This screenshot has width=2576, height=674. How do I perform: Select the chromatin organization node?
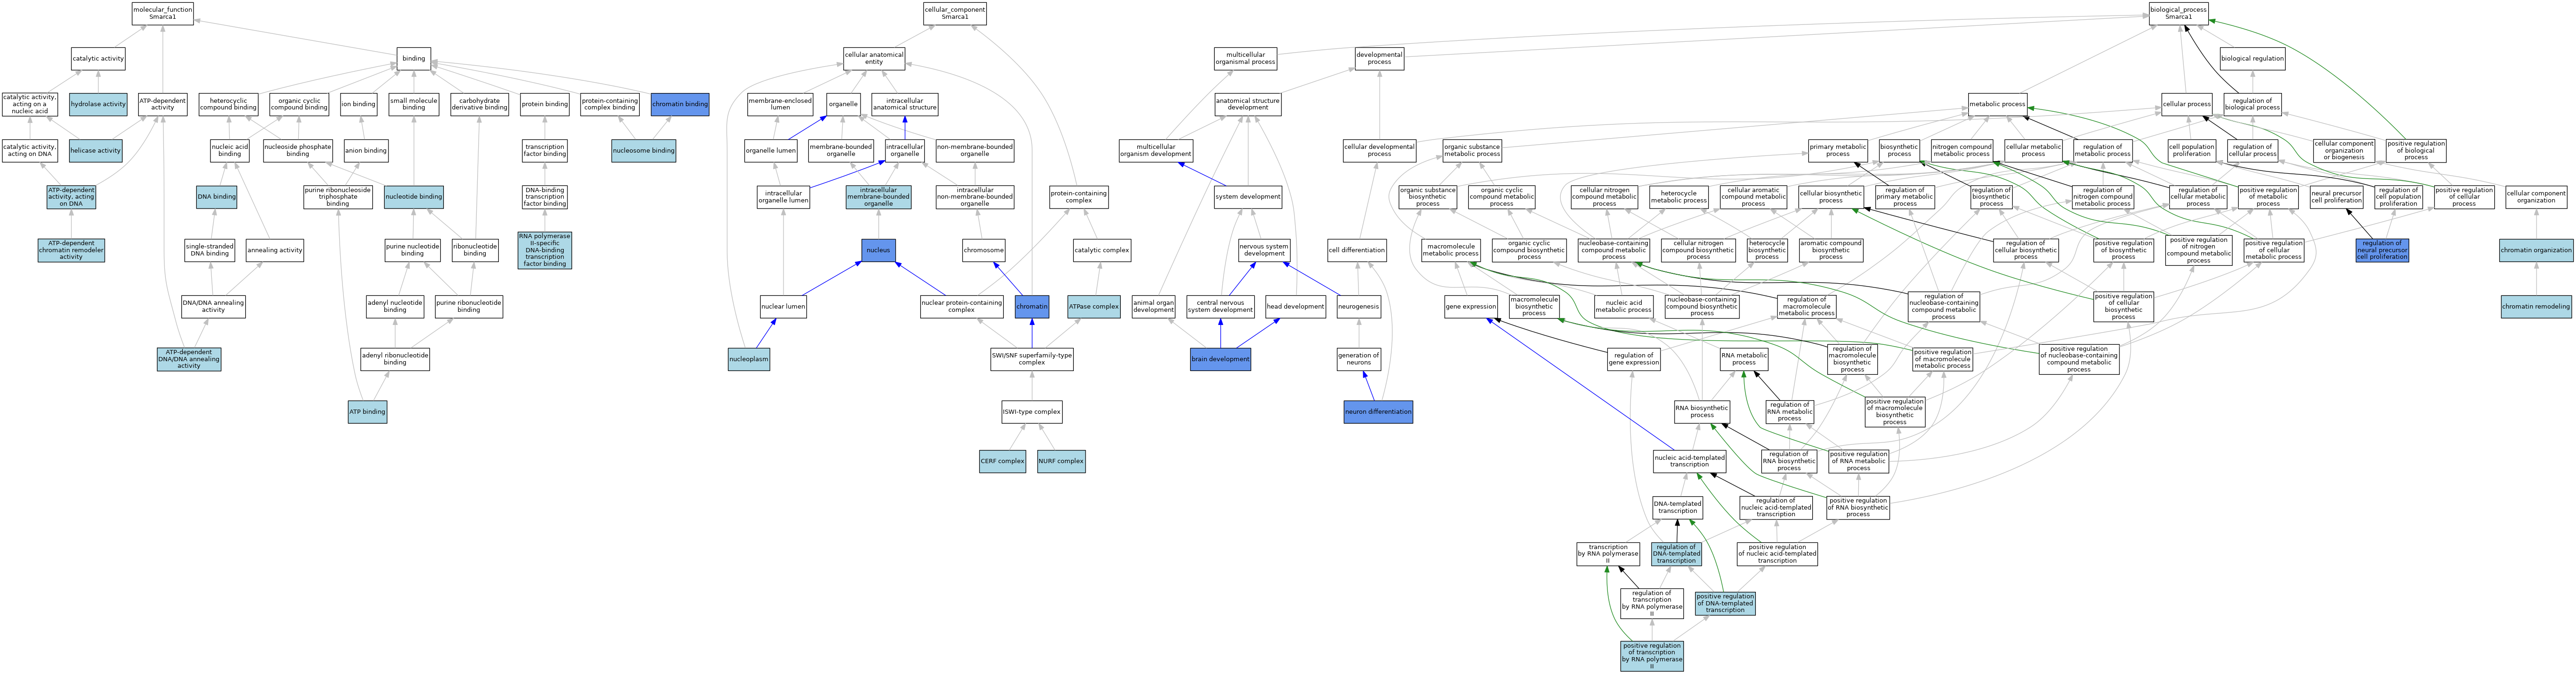(2536, 250)
